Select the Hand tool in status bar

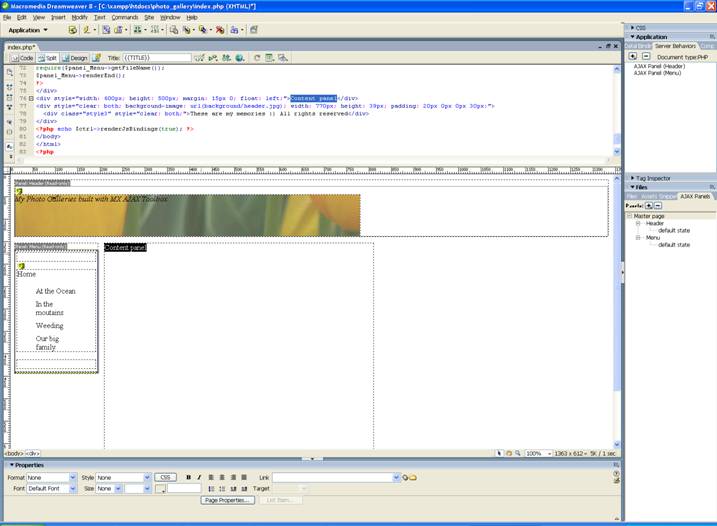[508, 453]
